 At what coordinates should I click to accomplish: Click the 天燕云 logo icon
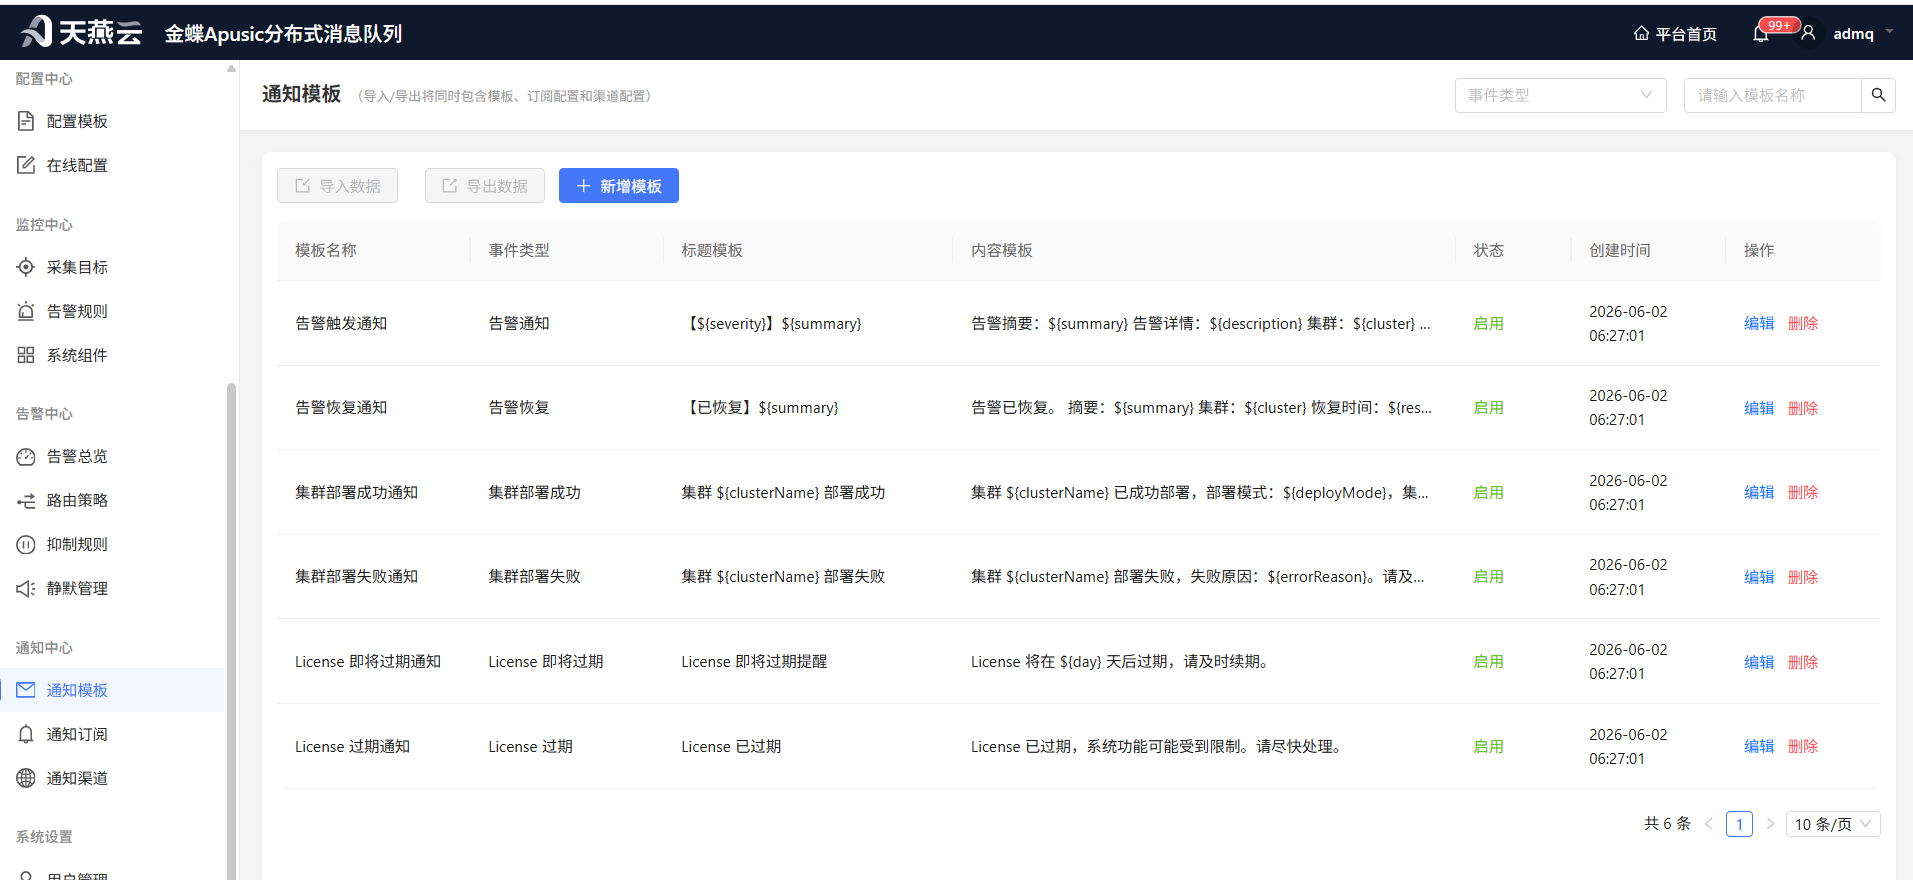(x=37, y=32)
